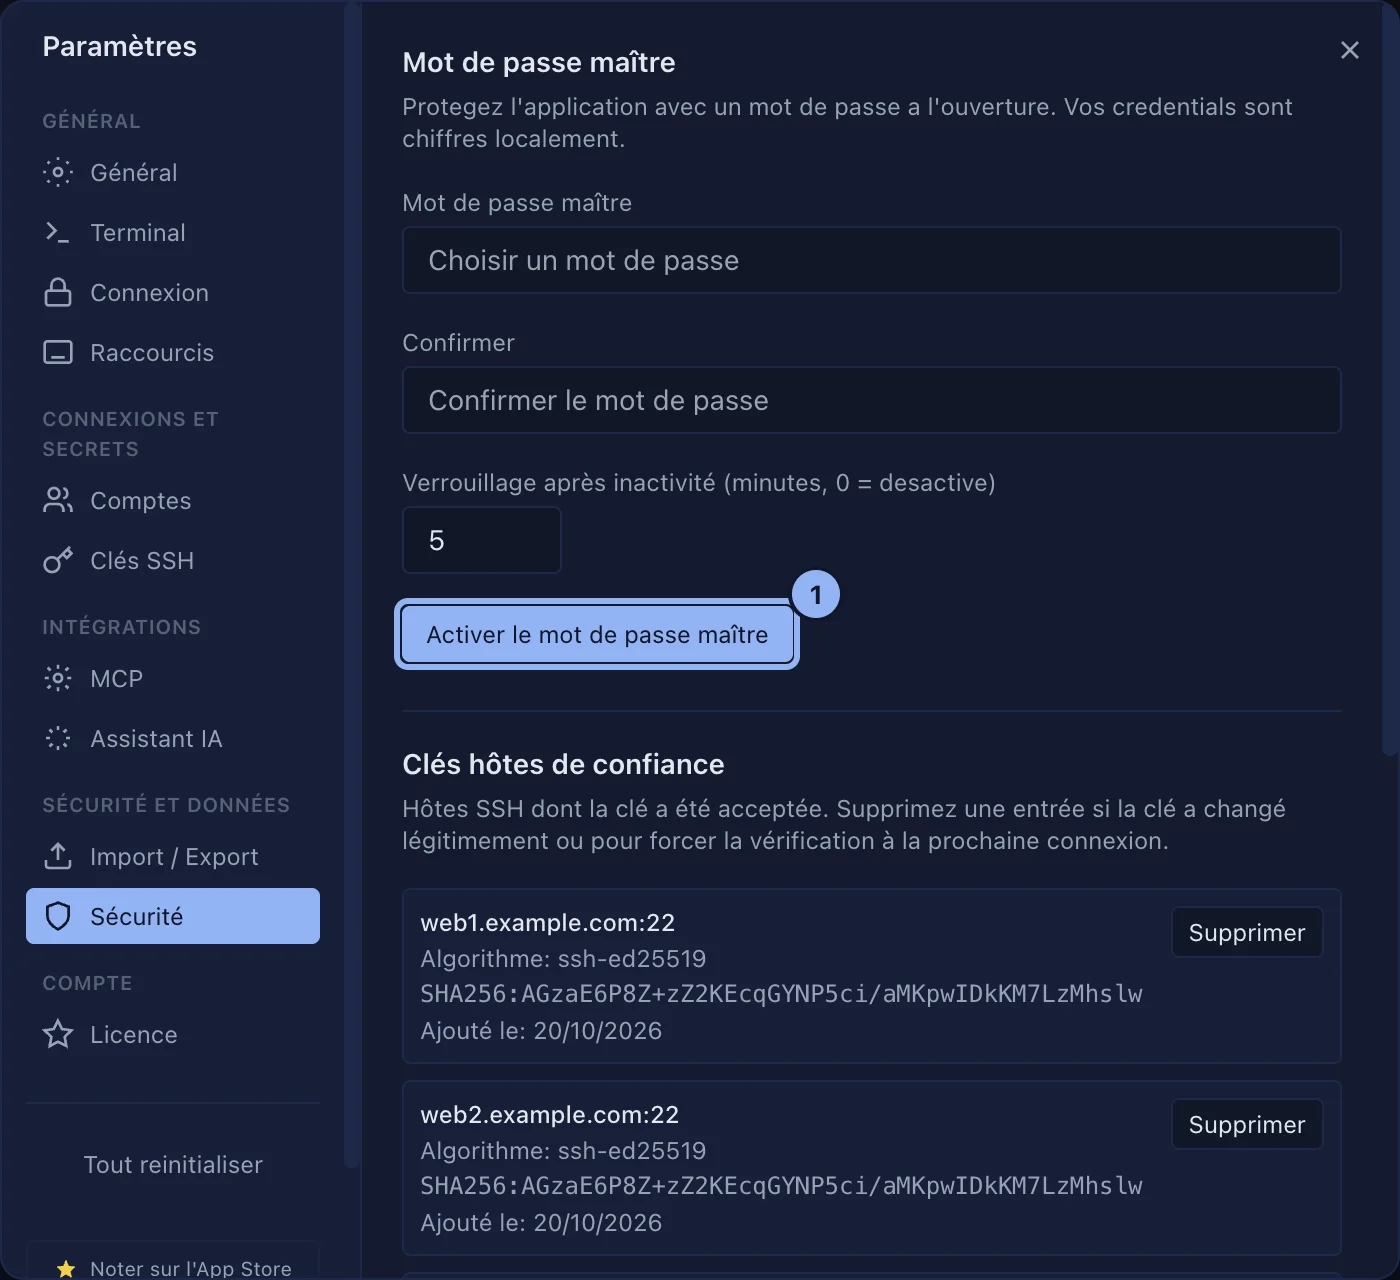Close the Paramètres dialog with the X
The image size is (1400, 1280).
1350,50
